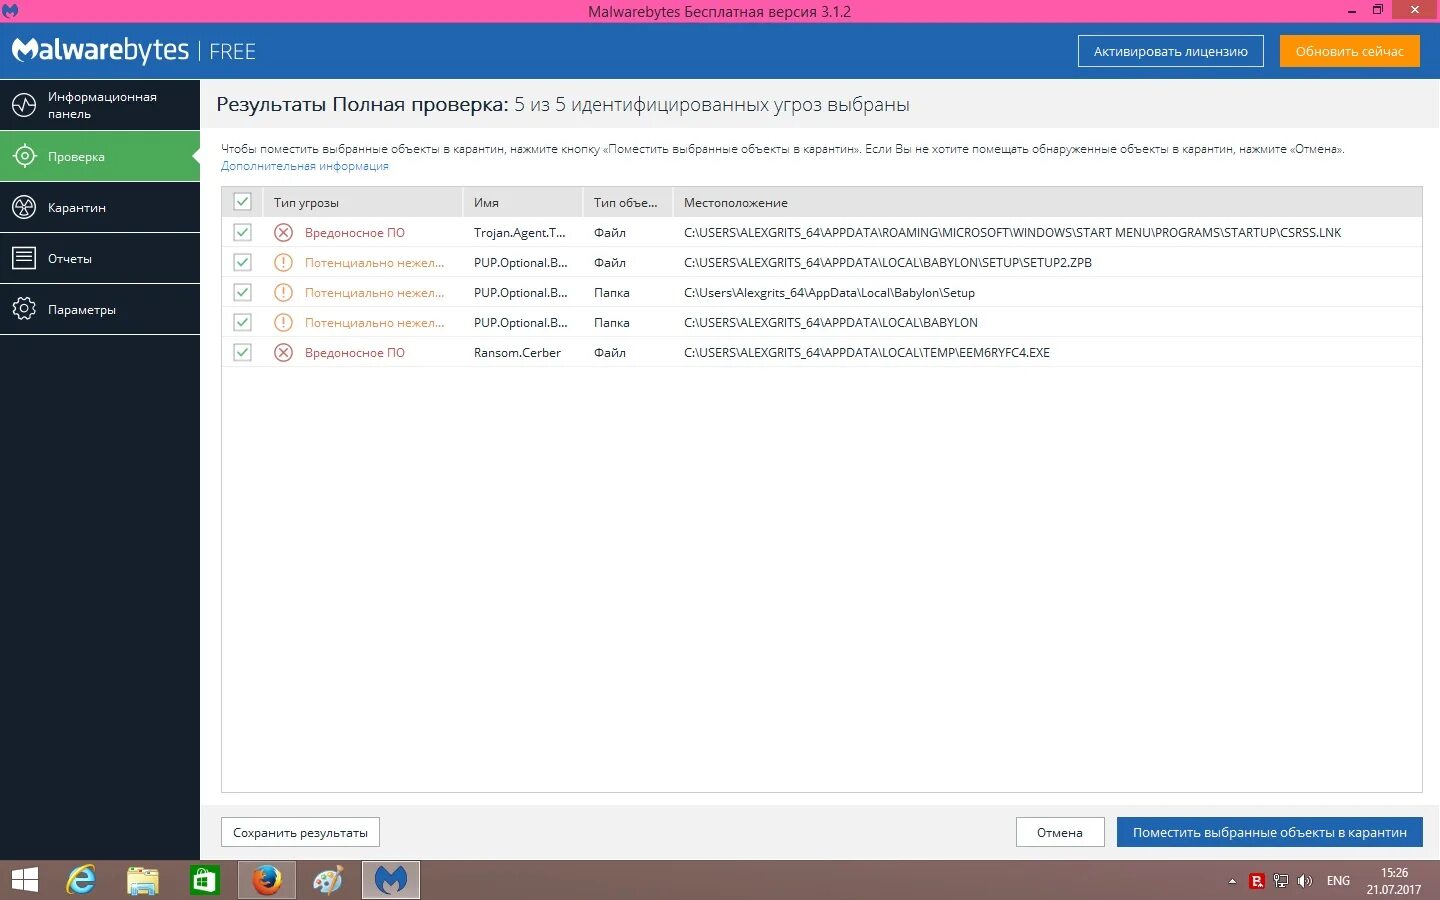Select the Ransom.Cerber name cell

point(517,352)
